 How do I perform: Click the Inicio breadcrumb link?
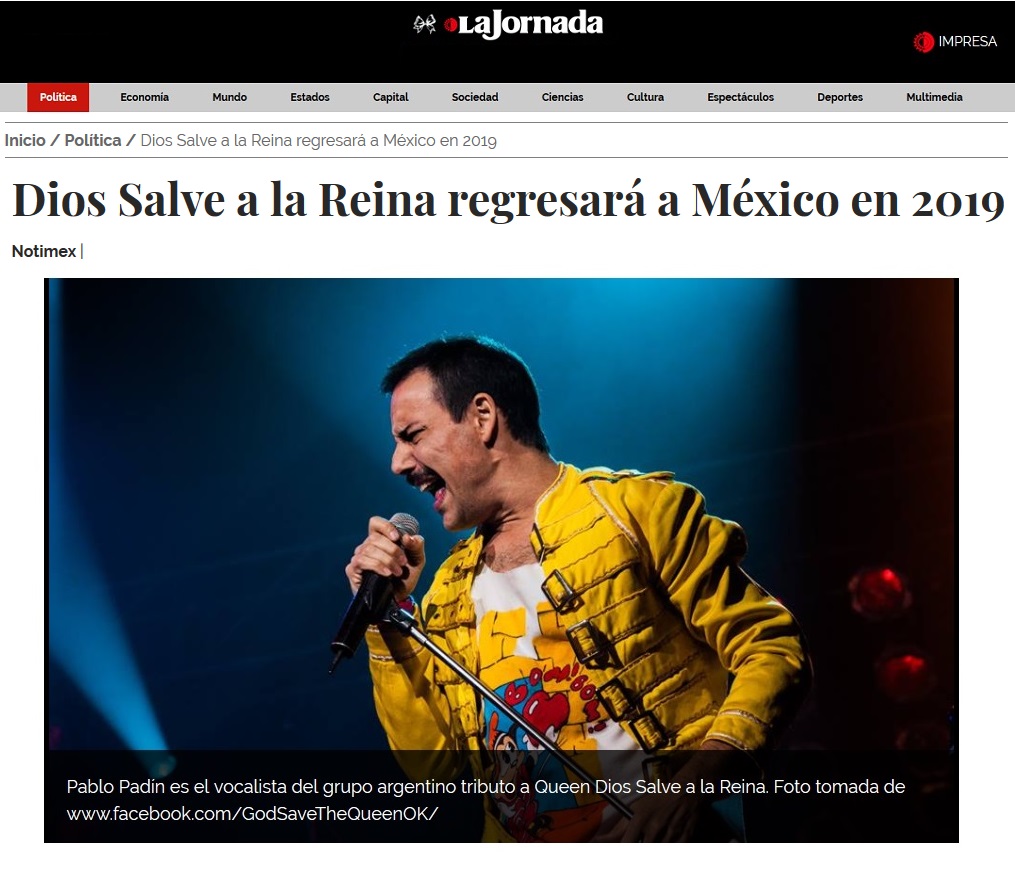point(25,140)
